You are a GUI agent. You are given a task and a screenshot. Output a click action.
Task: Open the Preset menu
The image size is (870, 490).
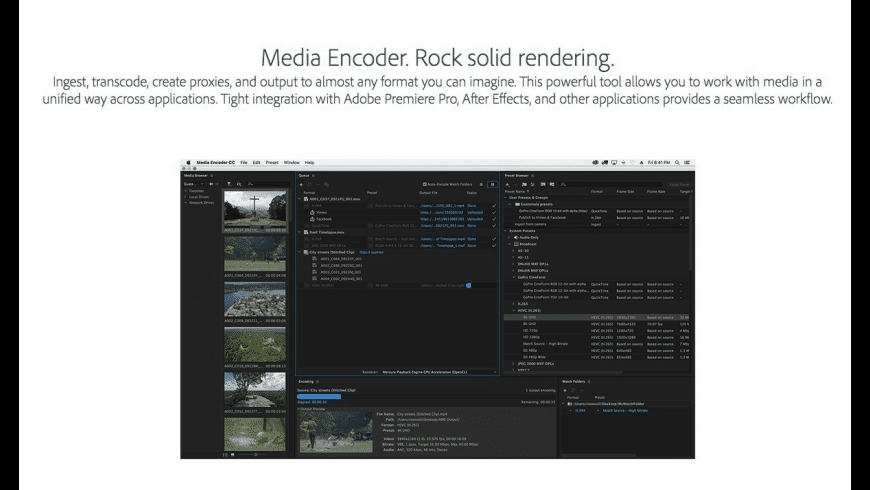tap(272, 163)
